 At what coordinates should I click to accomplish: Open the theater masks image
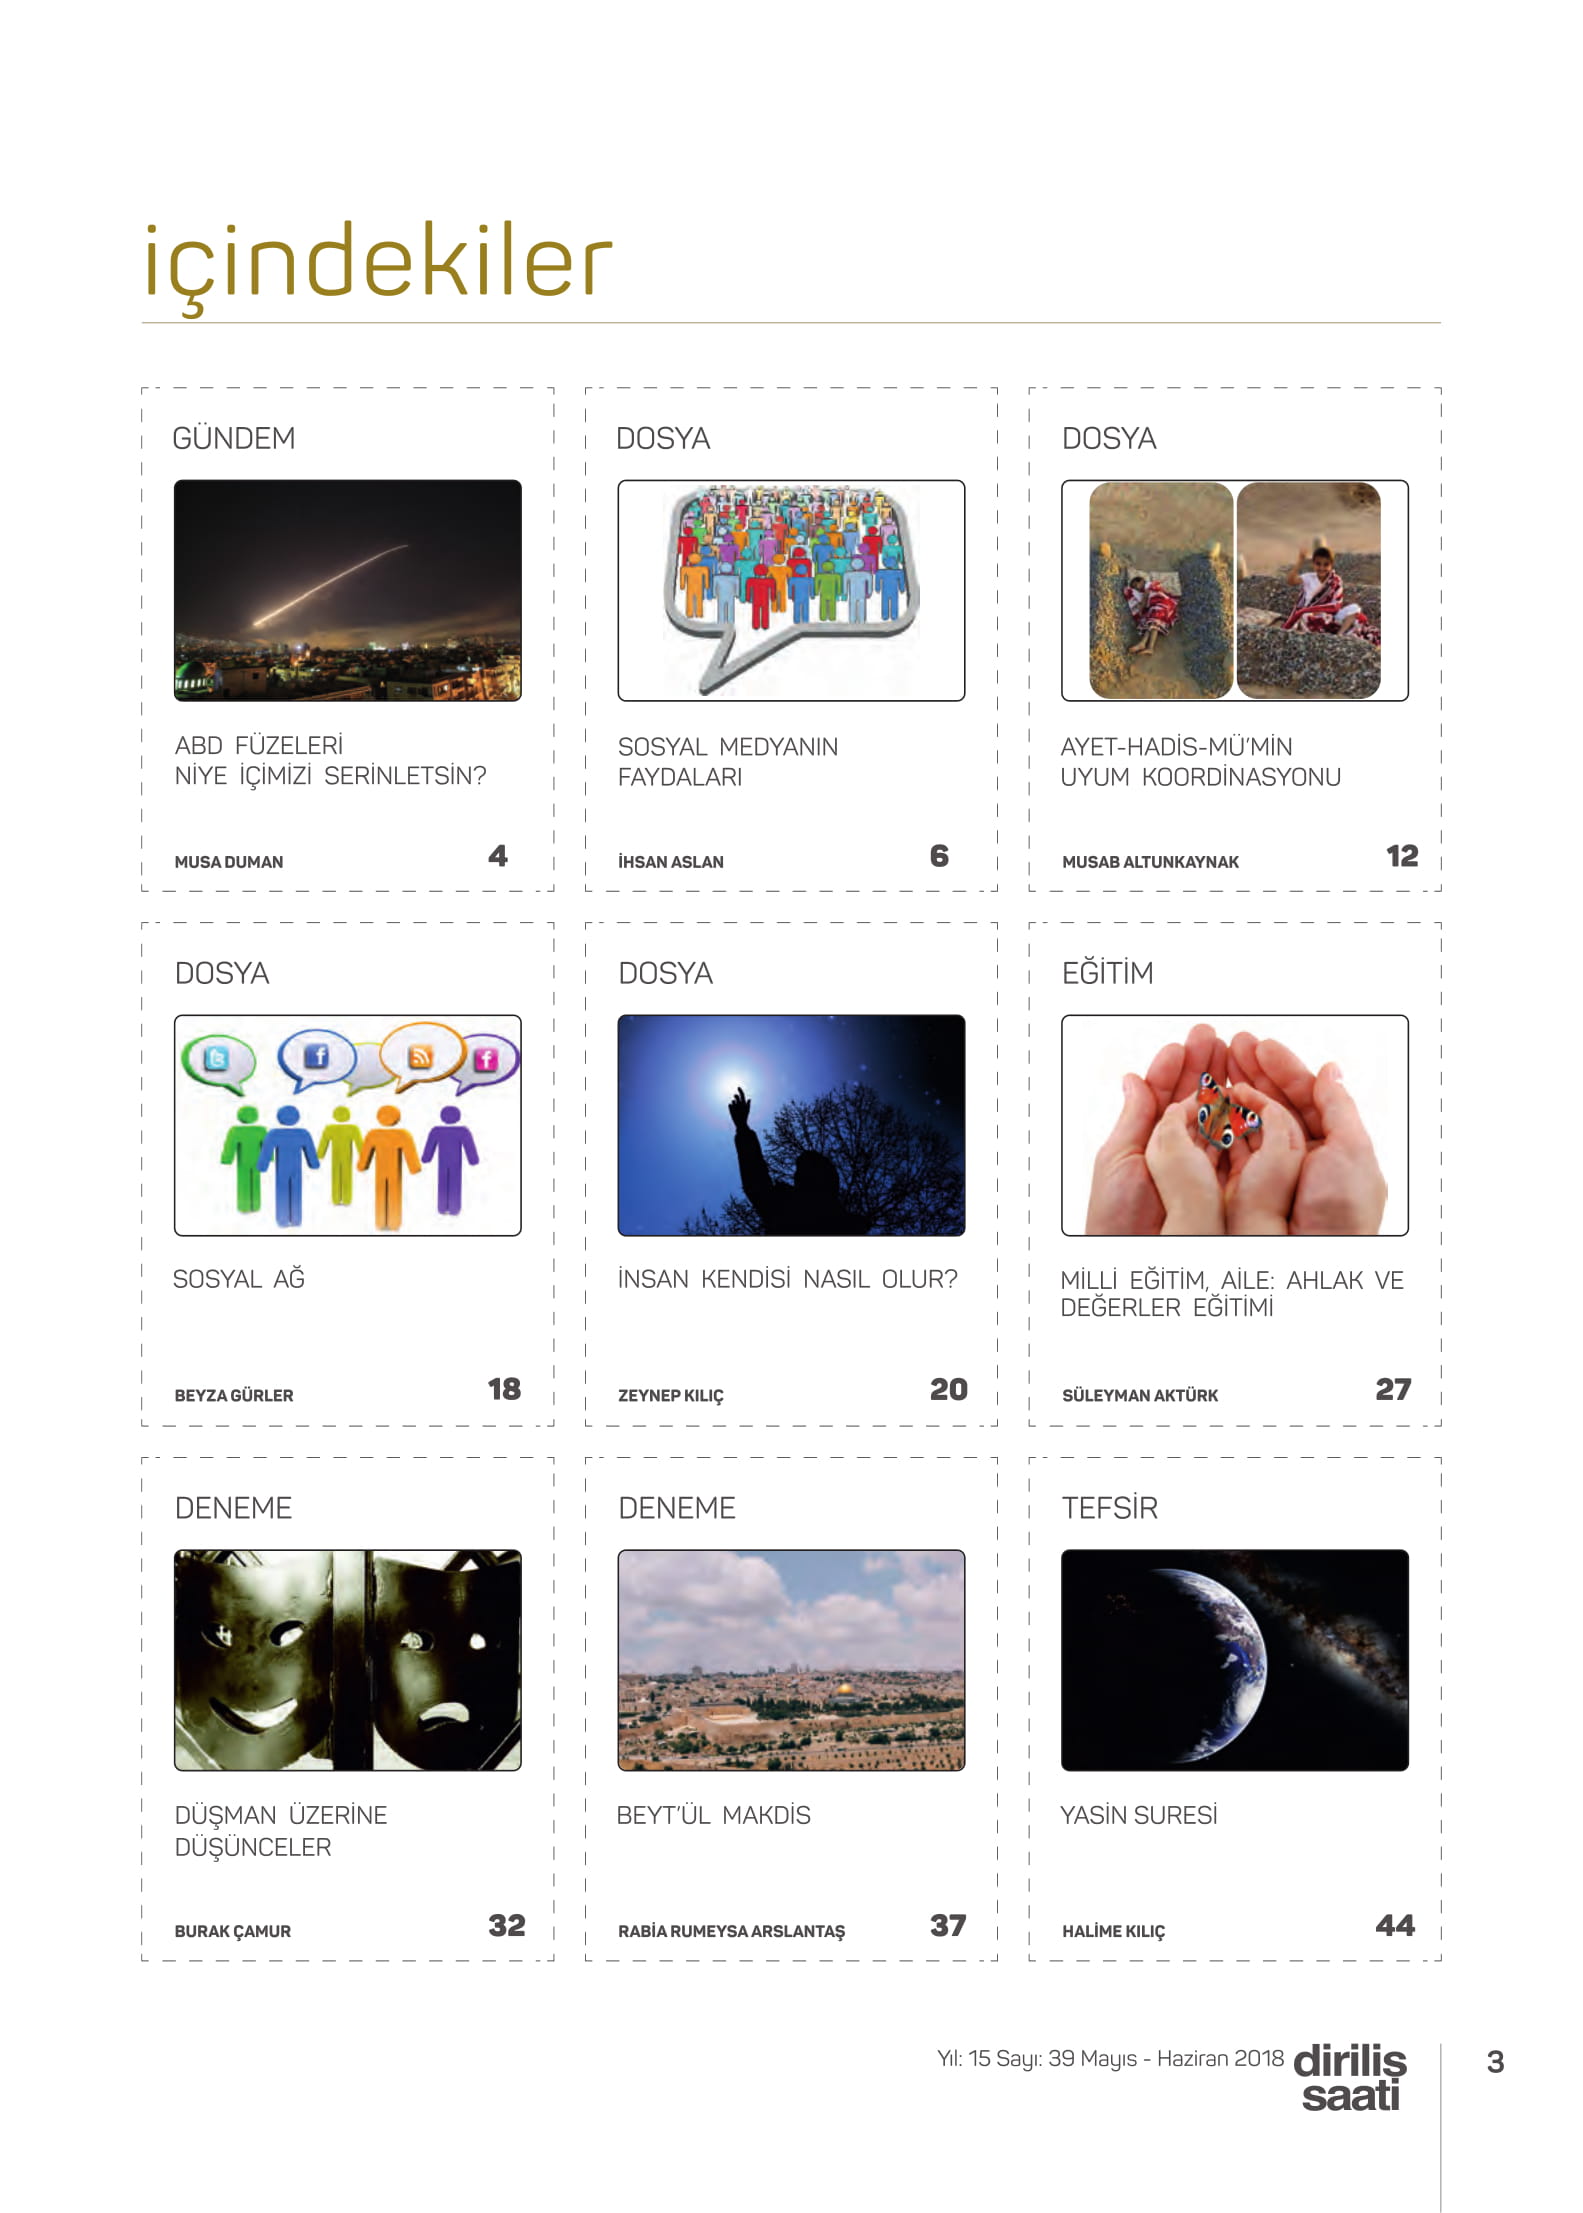coord(347,1660)
